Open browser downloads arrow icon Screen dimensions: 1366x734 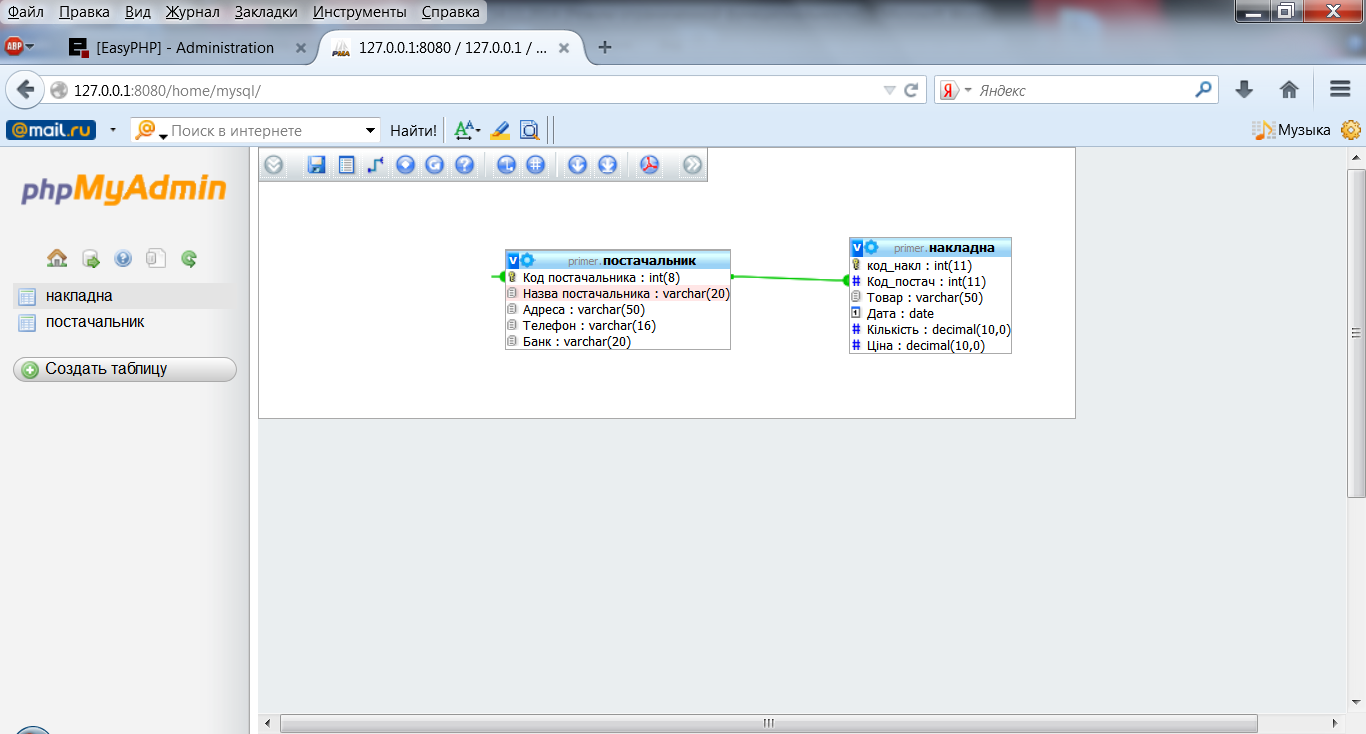[x=1244, y=90]
